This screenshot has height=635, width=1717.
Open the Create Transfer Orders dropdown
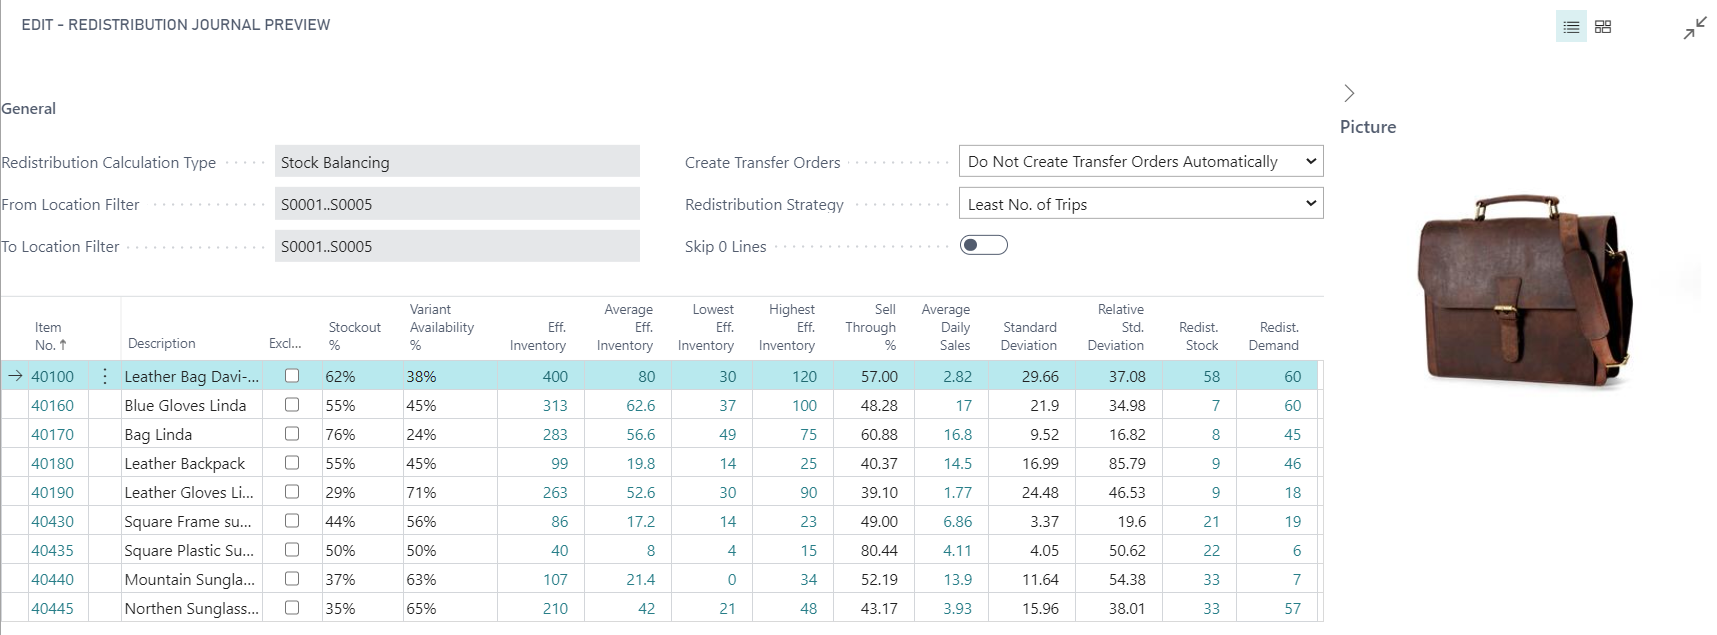1140,162
